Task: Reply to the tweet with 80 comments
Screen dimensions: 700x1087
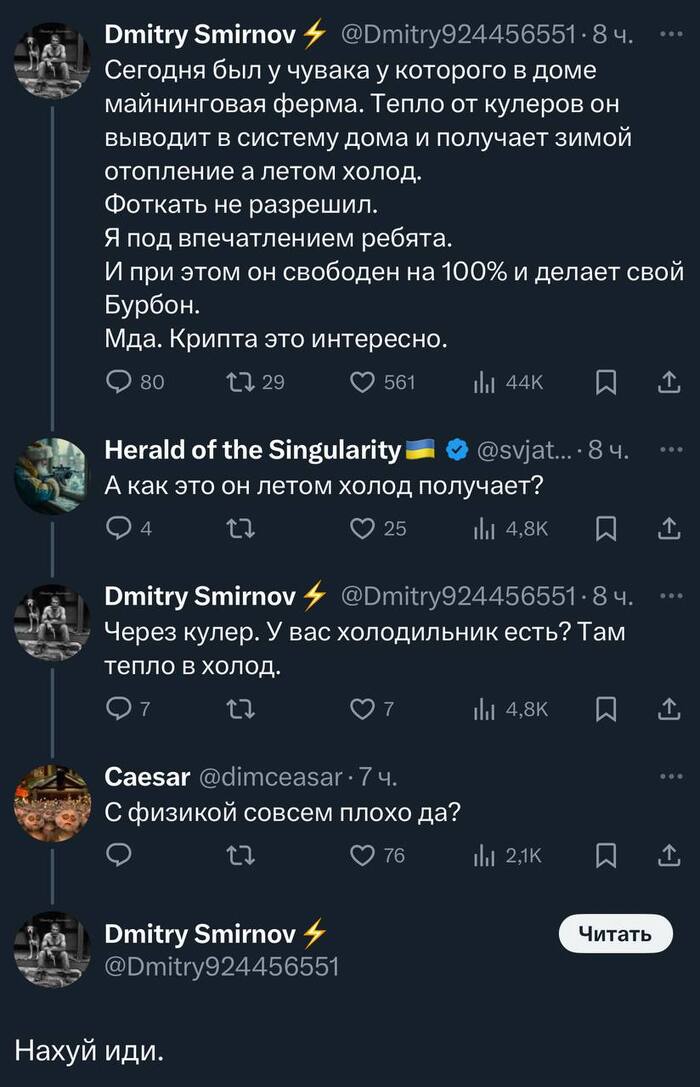Action: [x=117, y=381]
